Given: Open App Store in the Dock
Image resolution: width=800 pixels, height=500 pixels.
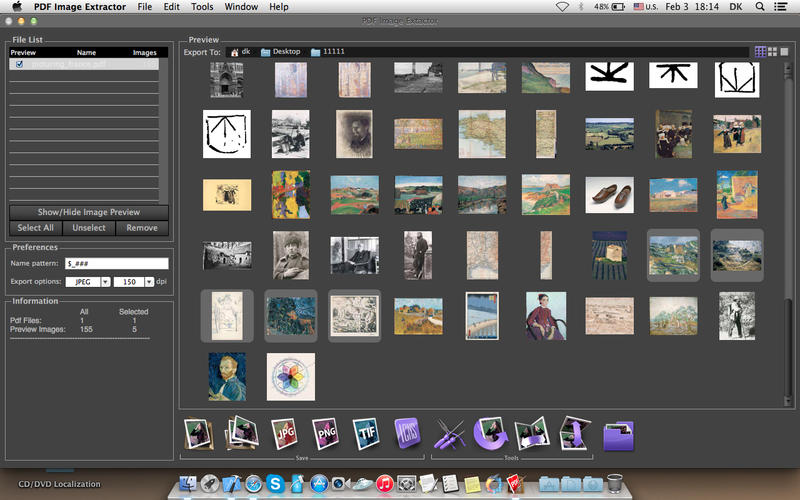Looking at the screenshot, I should pos(319,483).
